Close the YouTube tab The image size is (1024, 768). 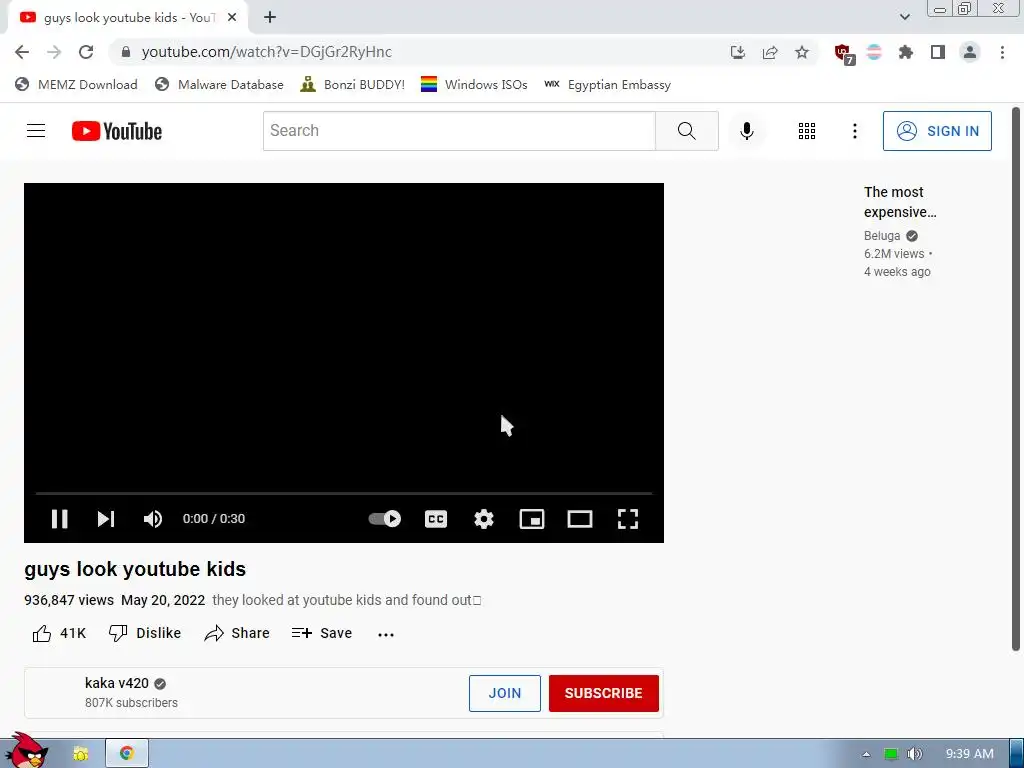coord(232,18)
